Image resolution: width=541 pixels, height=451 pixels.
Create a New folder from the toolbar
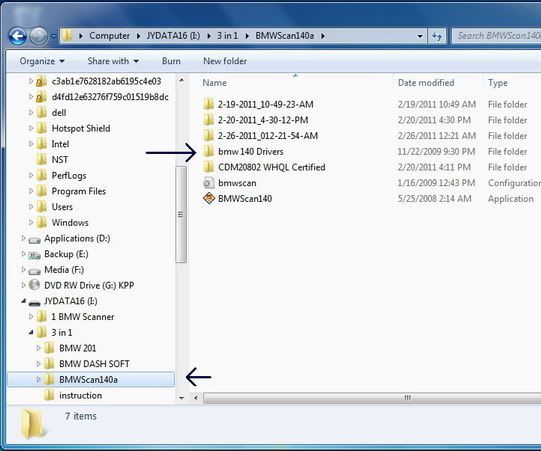pyautogui.click(x=225, y=61)
